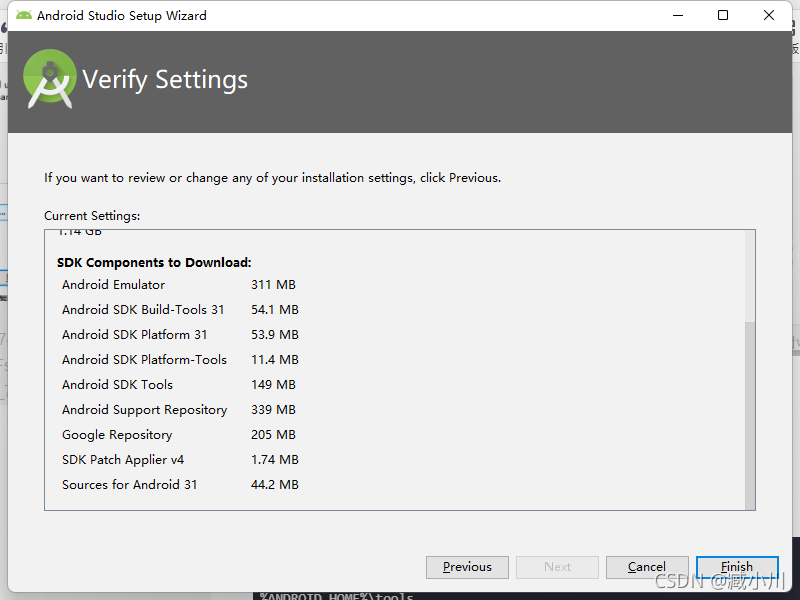
Task: Select the Android Emulator row
Action: pos(179,285)
